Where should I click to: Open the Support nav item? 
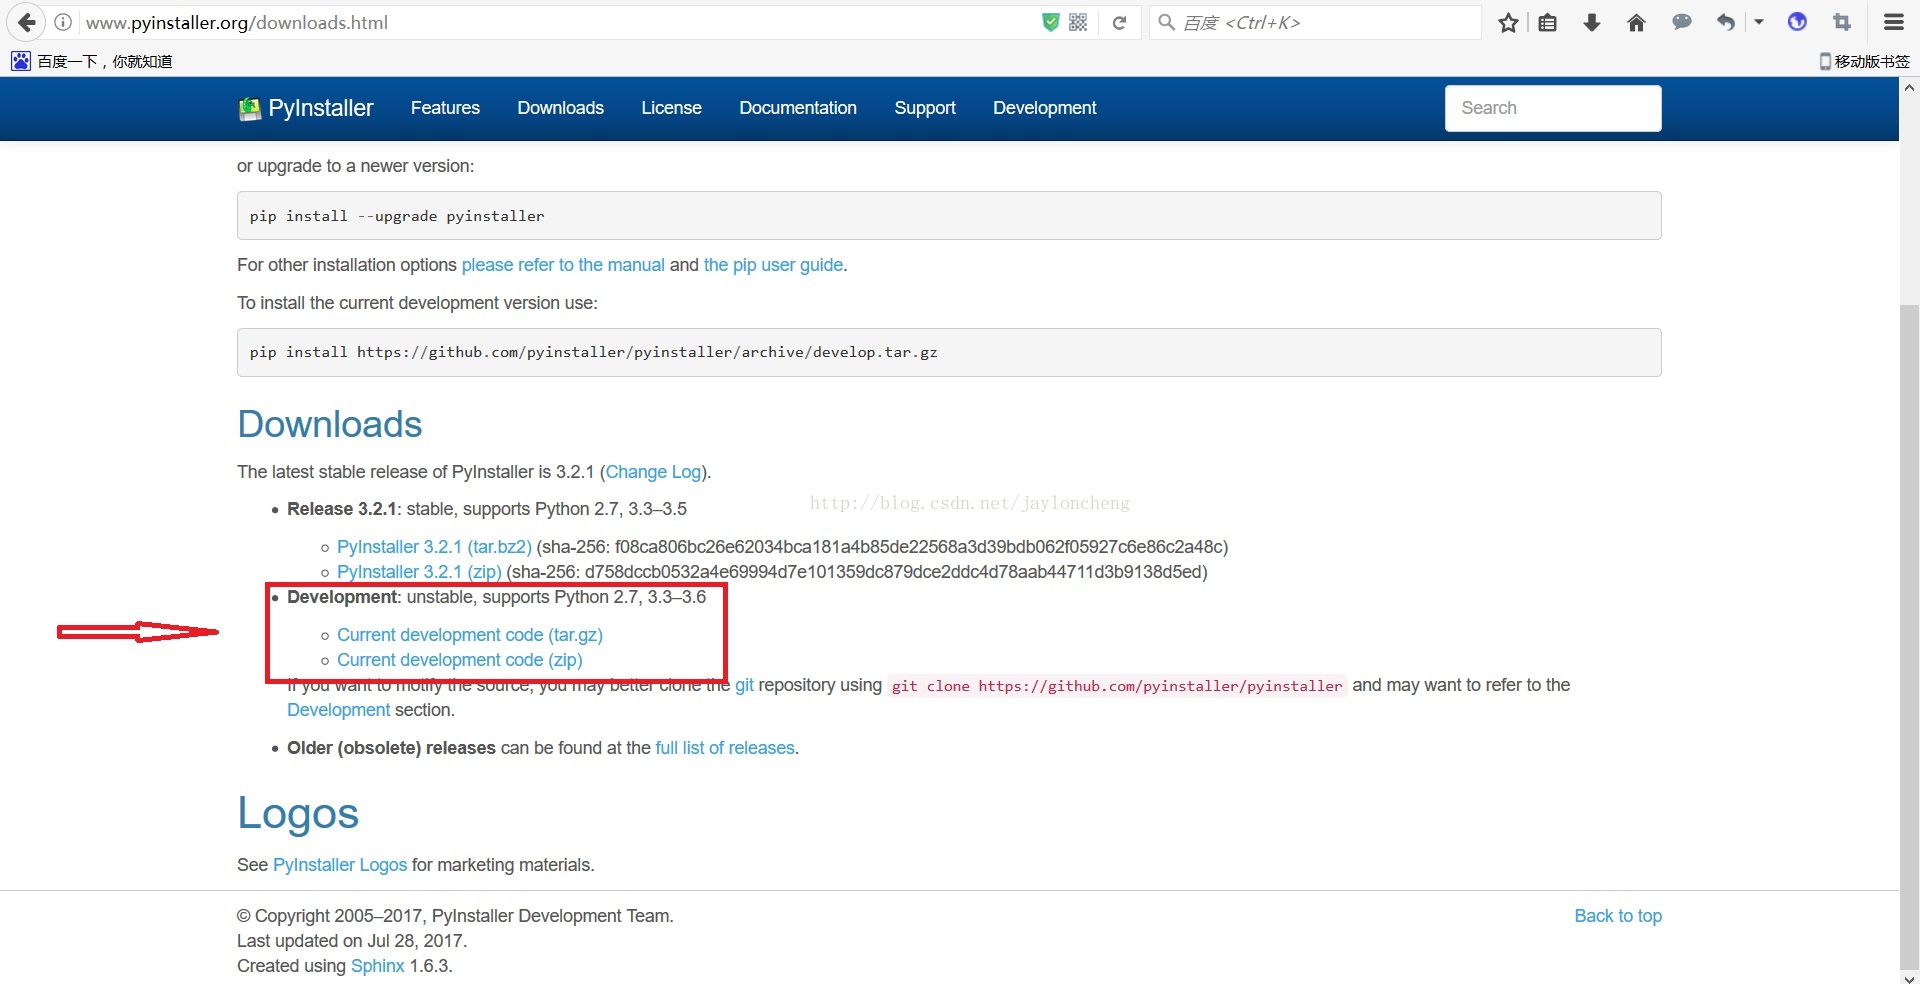tap(925, 108)
